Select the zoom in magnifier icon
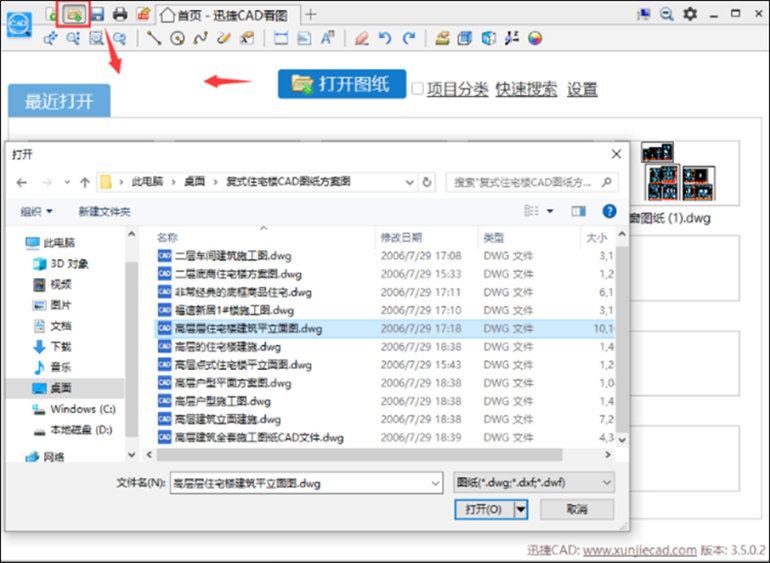Viewport: 770px width, 563px height. coord(73,38)
